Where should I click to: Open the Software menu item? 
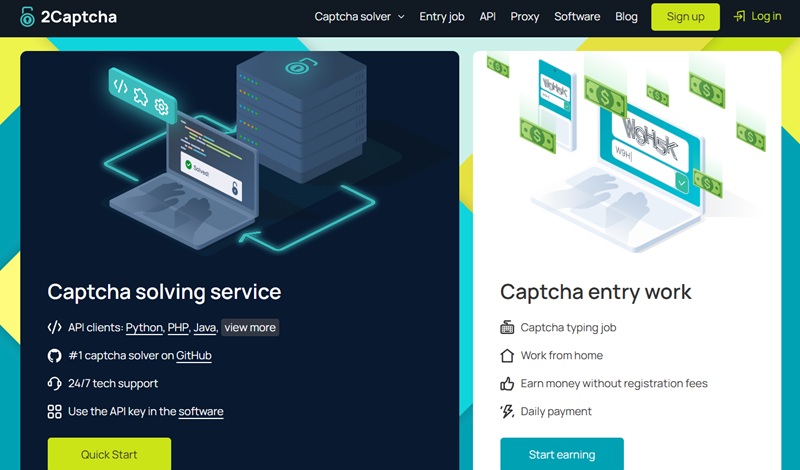[577, 17]
